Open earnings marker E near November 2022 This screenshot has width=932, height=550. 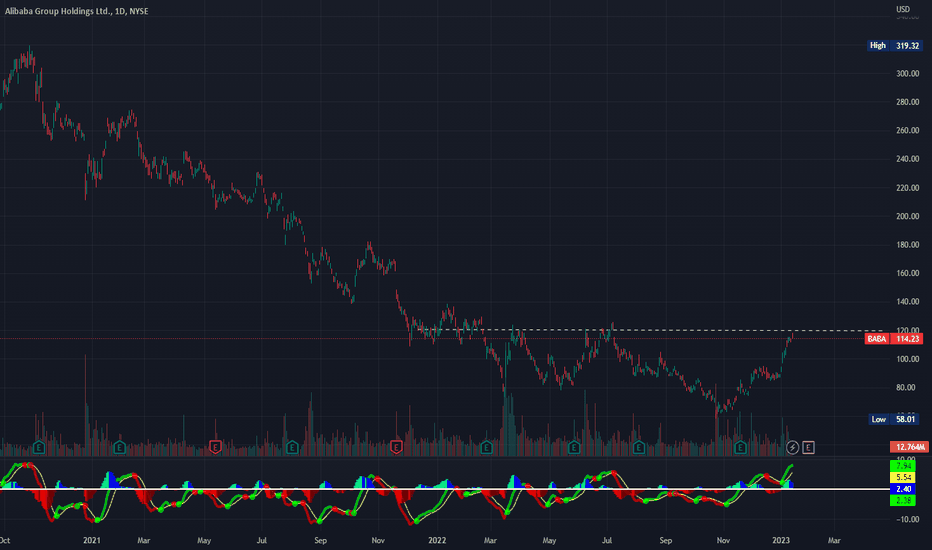coord(740,447)
